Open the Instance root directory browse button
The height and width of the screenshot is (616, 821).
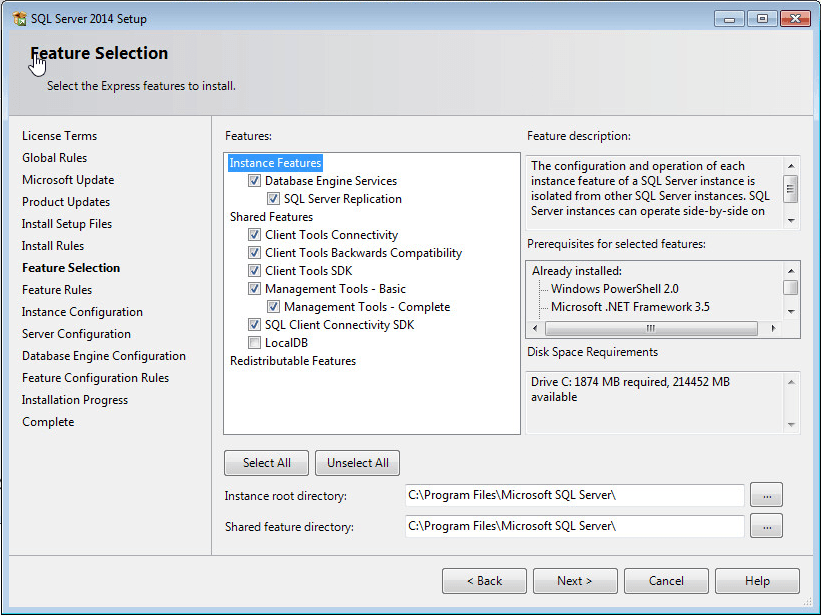[766, 495]
